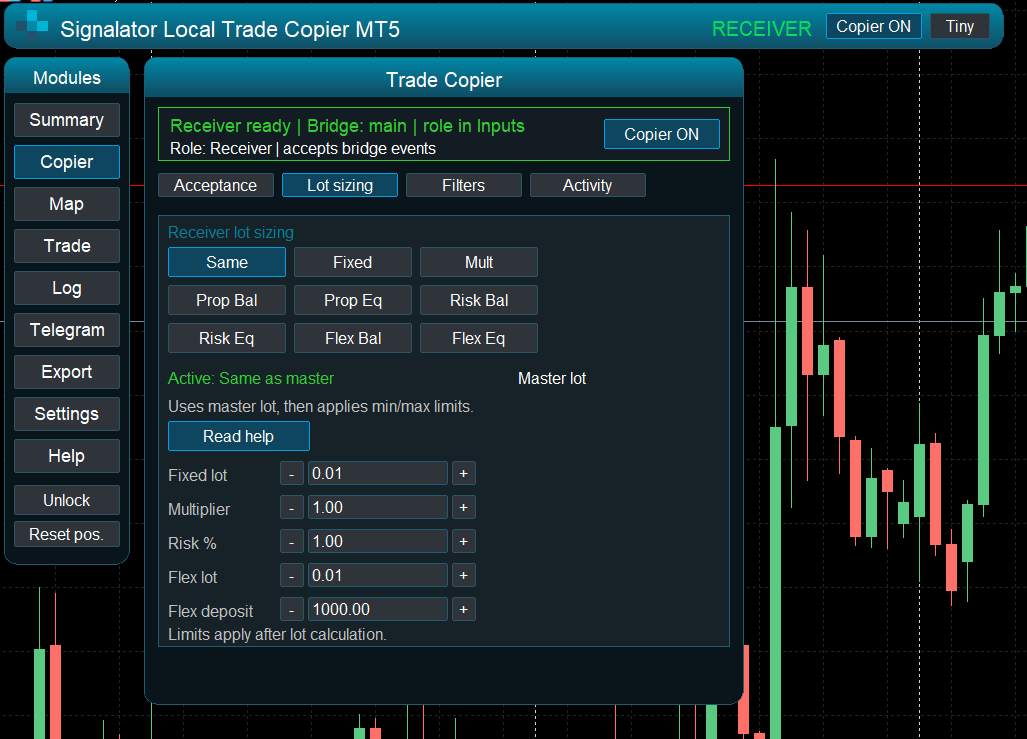Switch to the Lot sizing tab
Image resolution: width=1027 pixels, height=739 pixels.
(340, 185)
